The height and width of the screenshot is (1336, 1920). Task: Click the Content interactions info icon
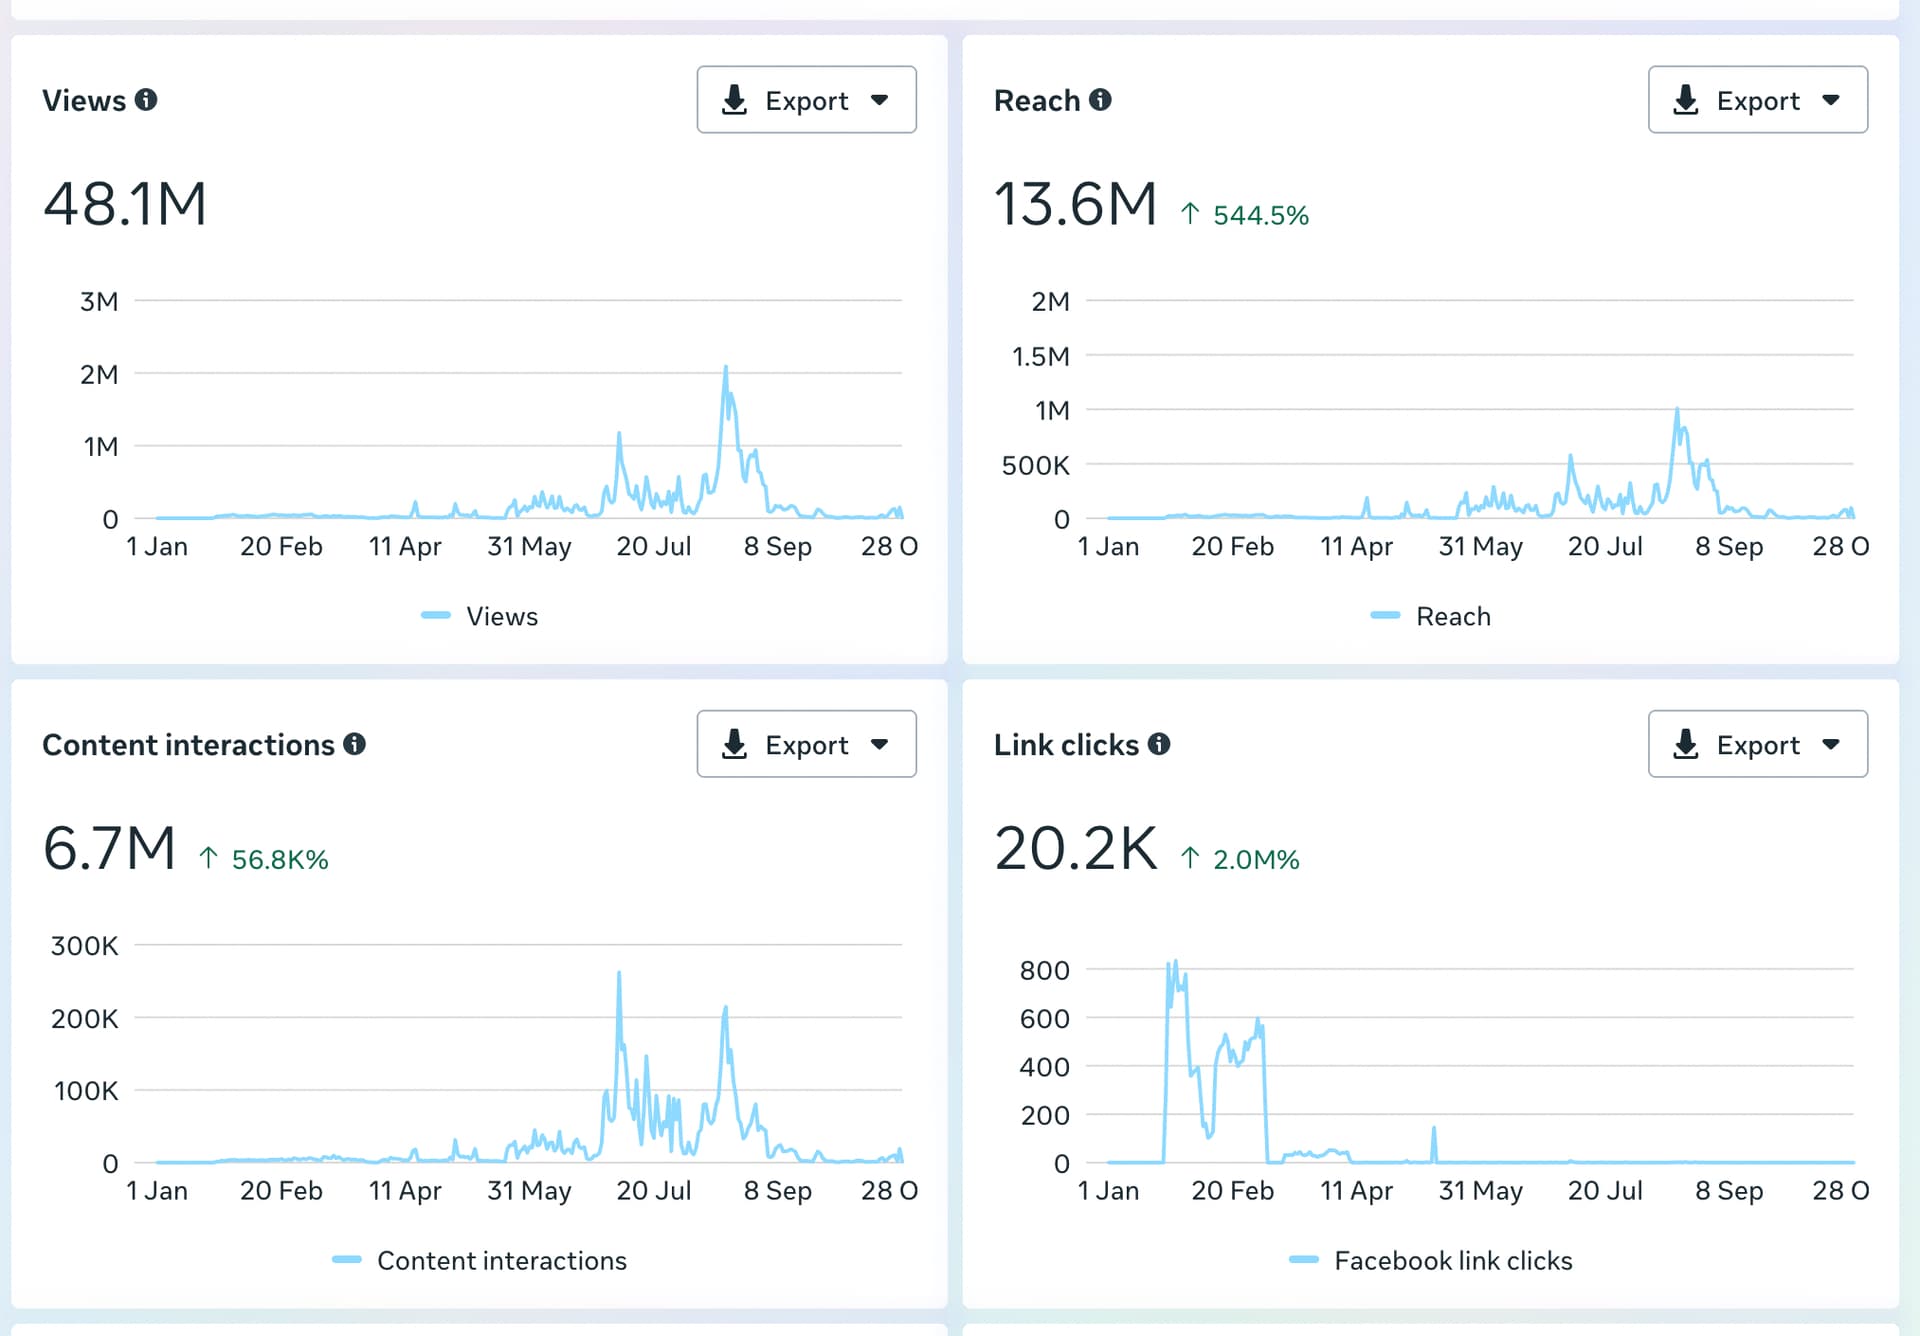(354, 744)
